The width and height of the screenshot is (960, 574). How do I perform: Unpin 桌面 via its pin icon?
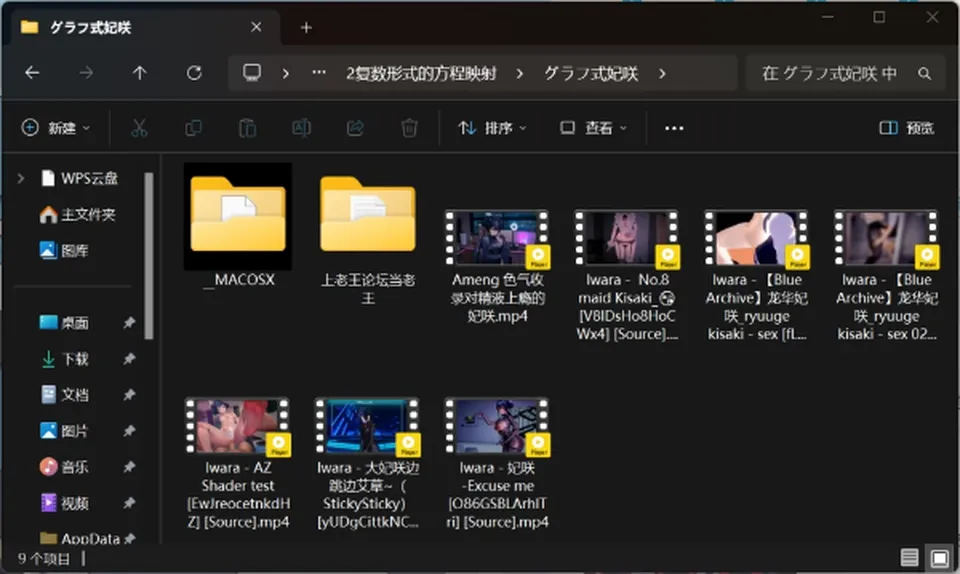(129, 322)
